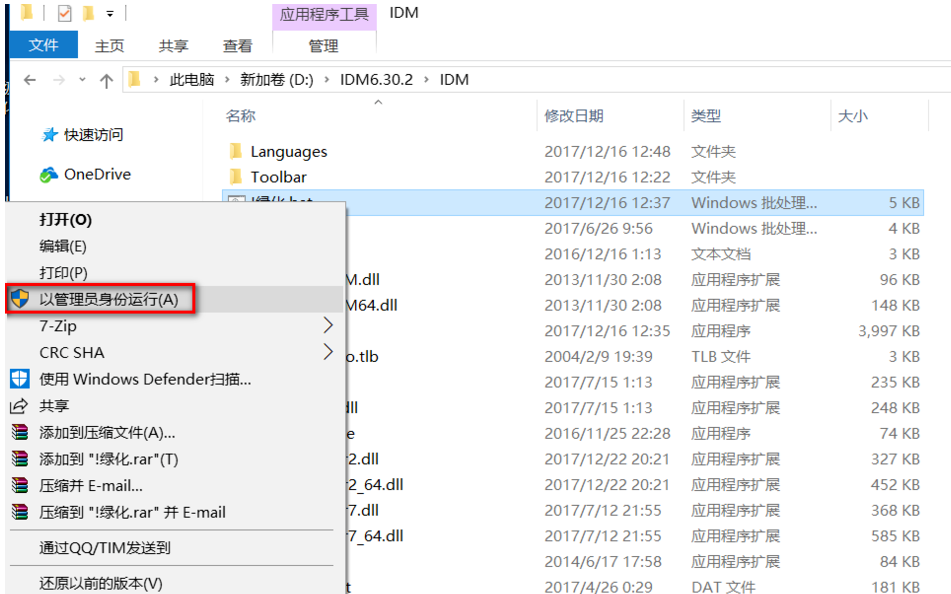Viewport: 951px width, 594px height.
Task: Choose 压缩到 "!绿化.rar" 并 E-mail
Action: [x=132, y=513]
